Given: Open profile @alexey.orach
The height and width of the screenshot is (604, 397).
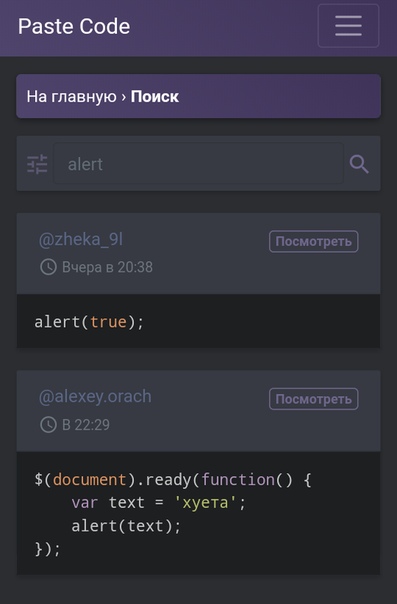Looking at the screenshot, I should (95, 396).
